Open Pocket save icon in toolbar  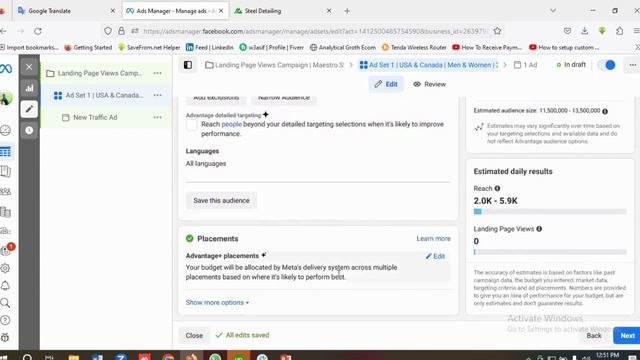567,31
